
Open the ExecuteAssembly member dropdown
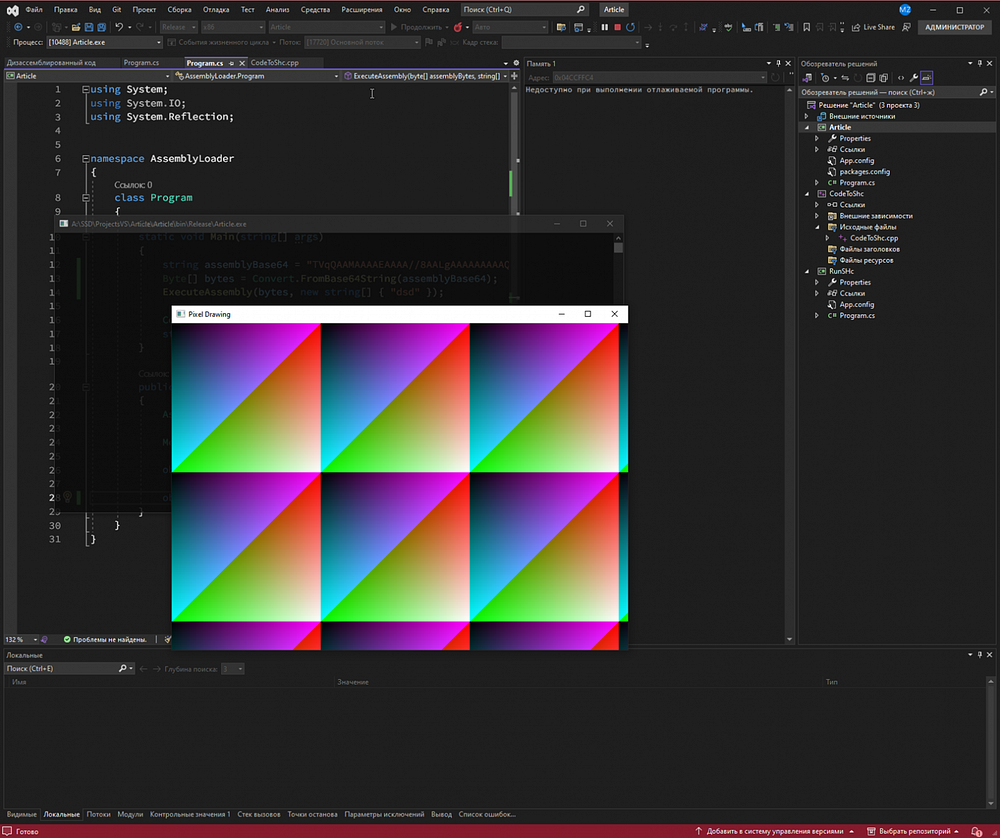[x=425, y=76]
